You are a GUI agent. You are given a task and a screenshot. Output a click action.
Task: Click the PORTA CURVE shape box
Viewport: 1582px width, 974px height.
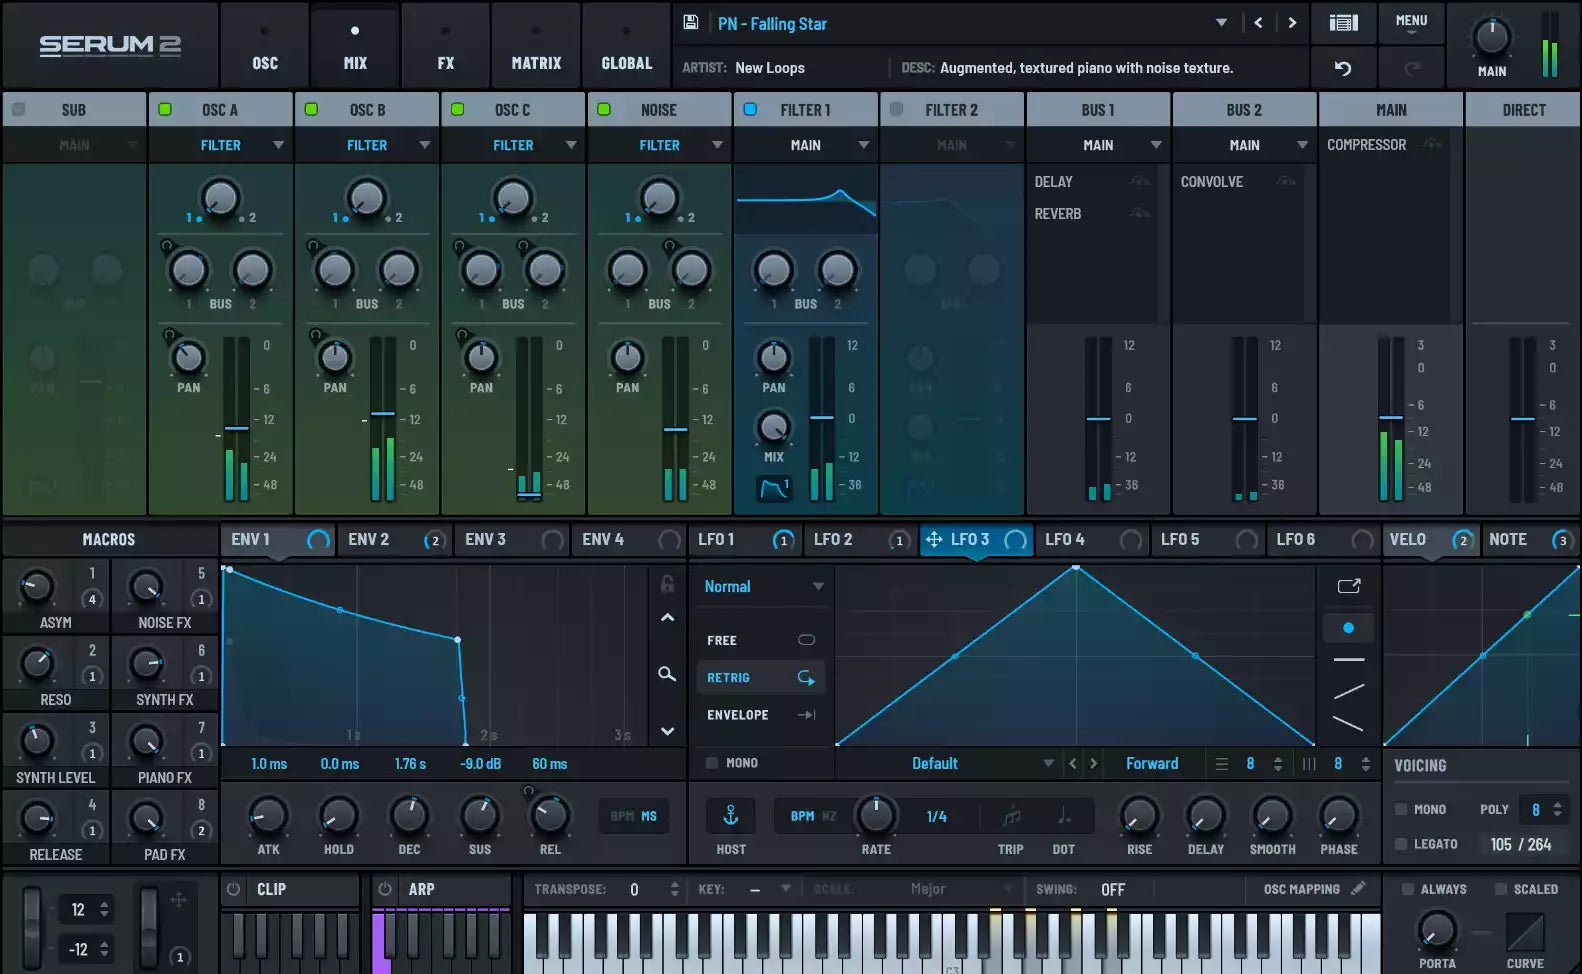coord(1525,932)
